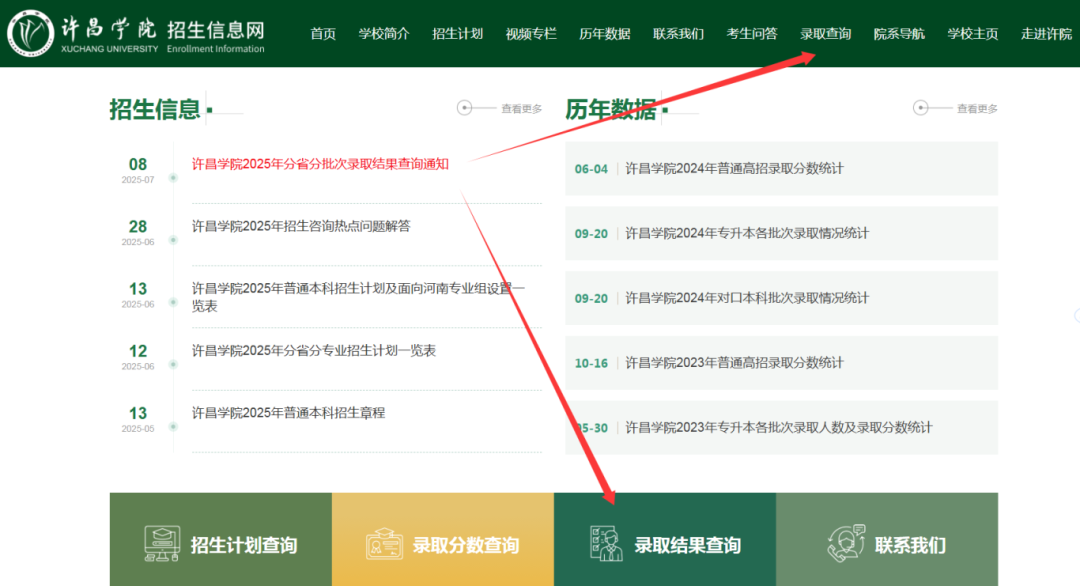1080x586 pixels.
Task: Open 2023年专升本各批次录取人数及录取分数统计 entry
Action: pos(779,428)
